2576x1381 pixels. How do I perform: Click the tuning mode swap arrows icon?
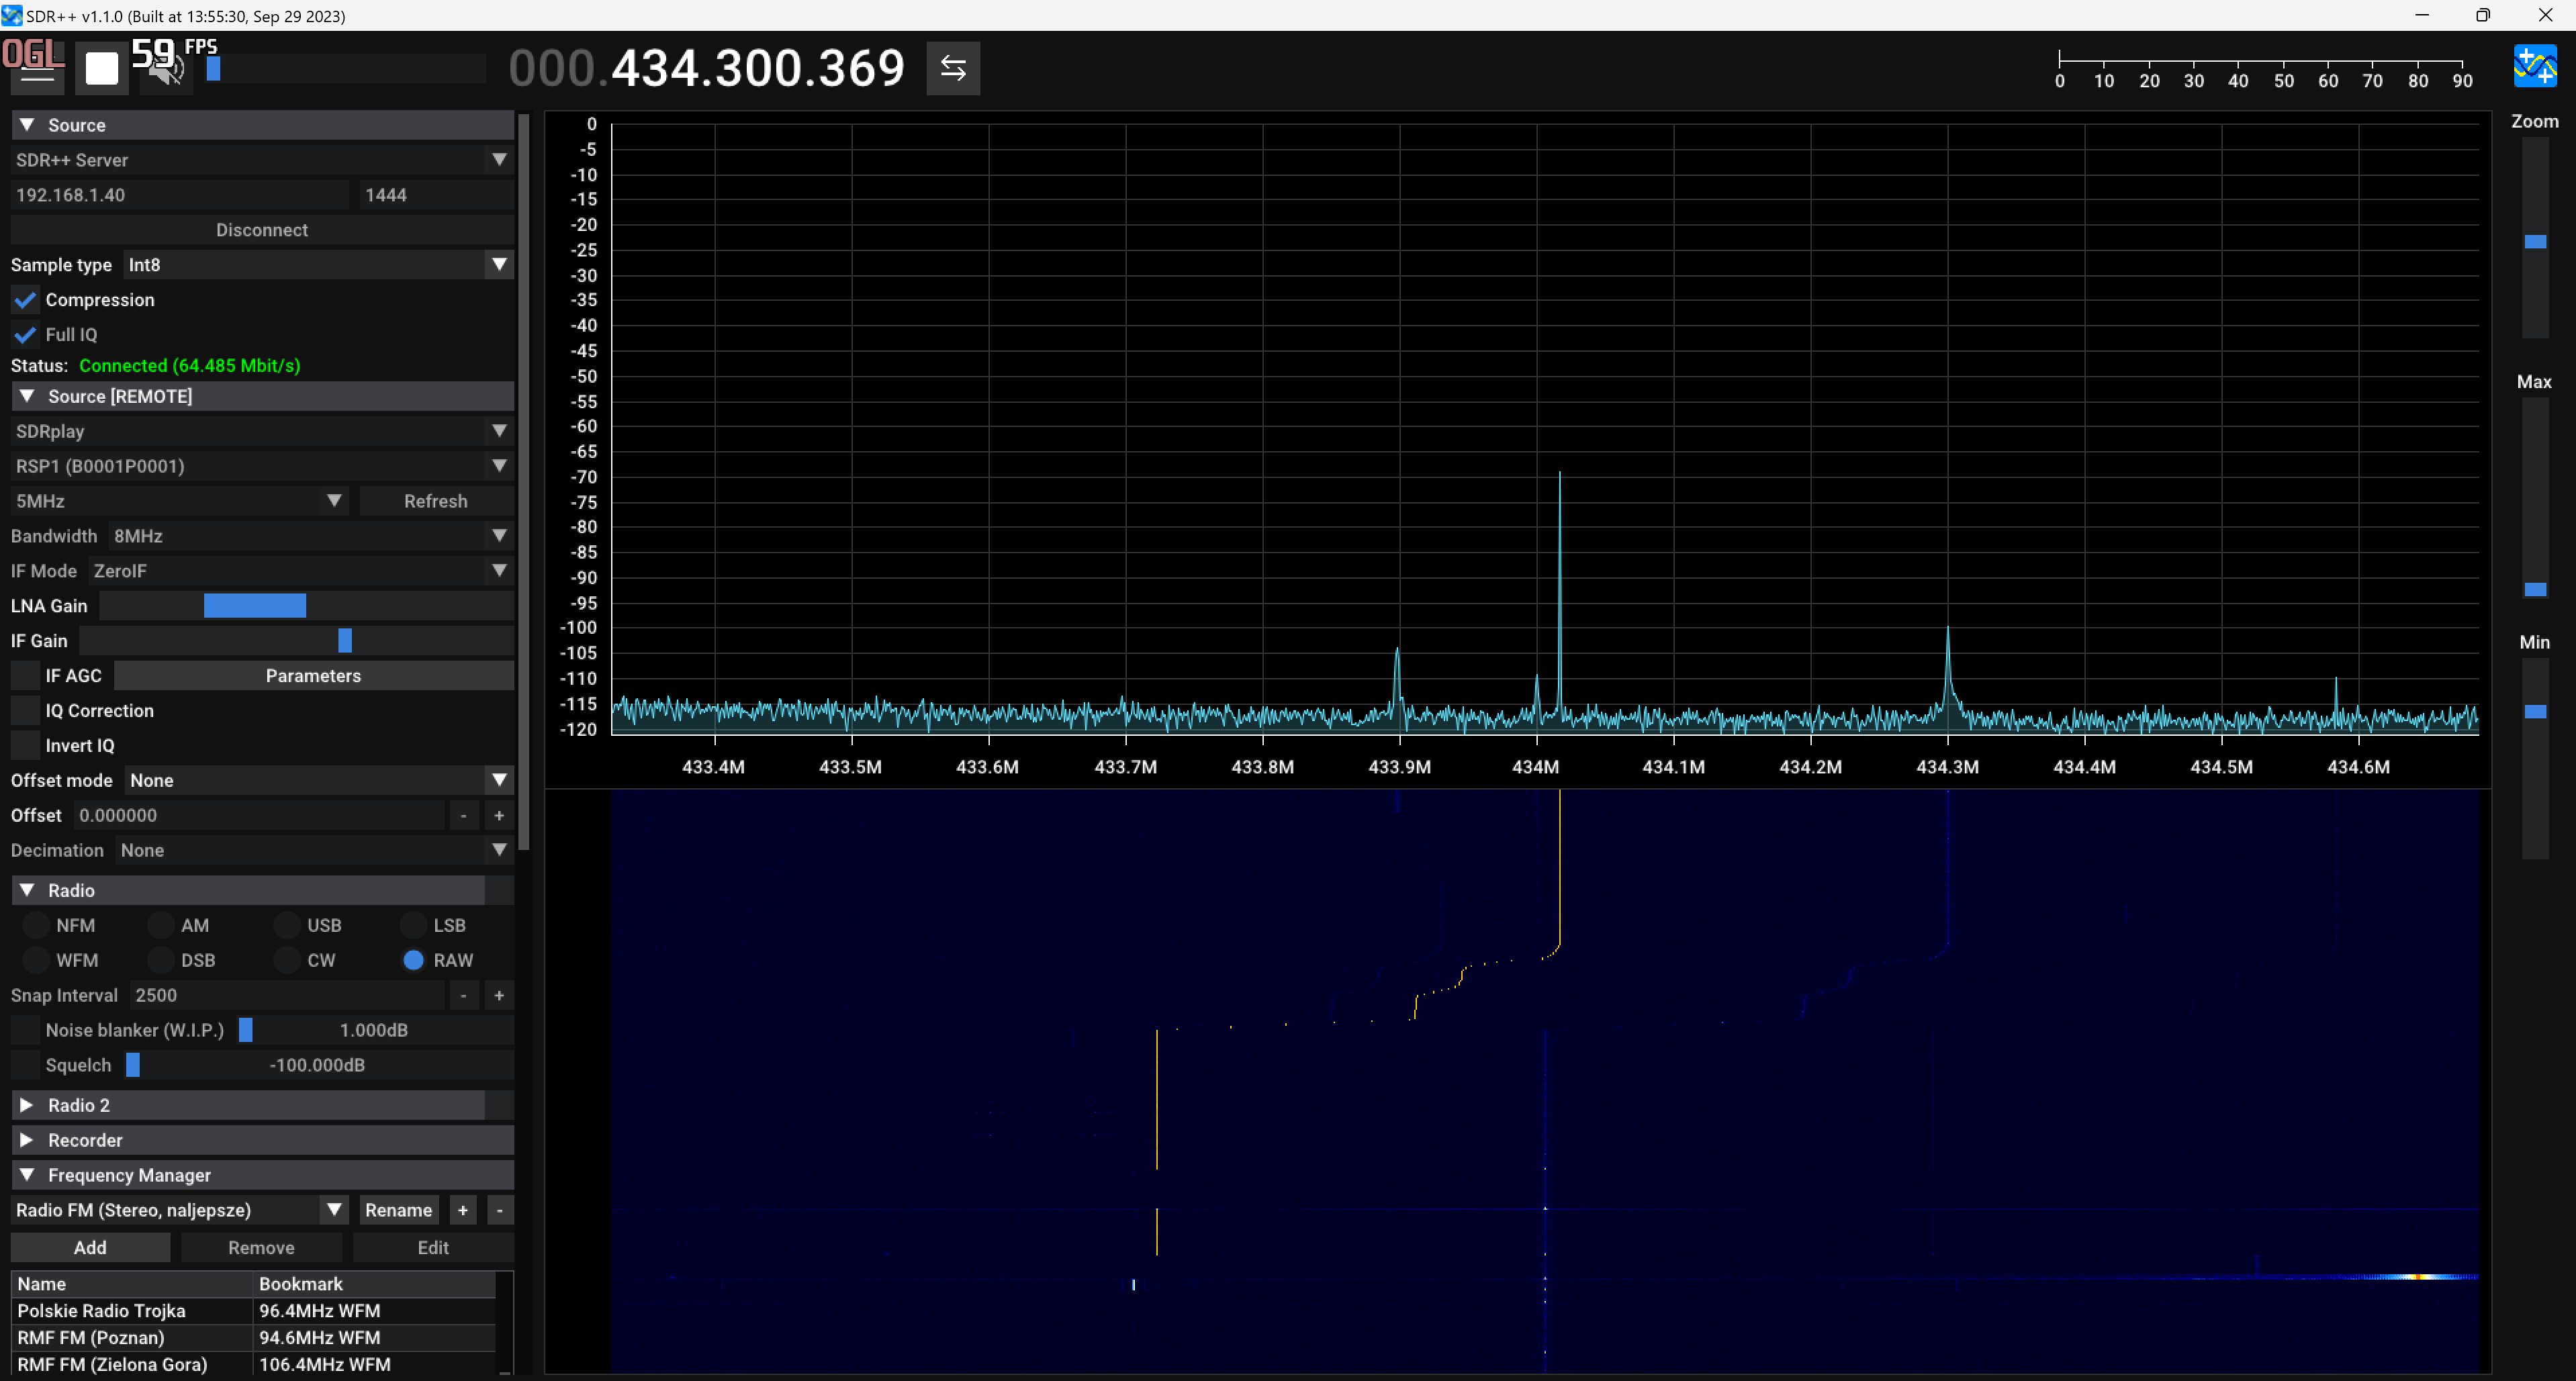coord(952,69)
